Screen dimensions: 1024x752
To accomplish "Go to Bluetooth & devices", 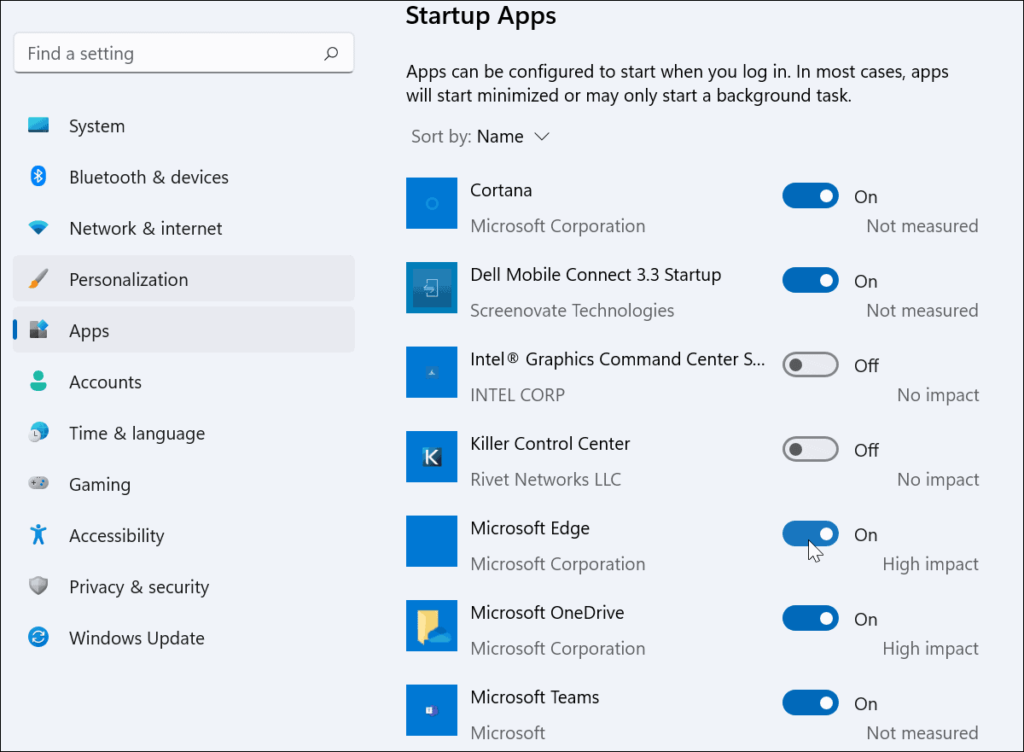I will pos(184,177).
